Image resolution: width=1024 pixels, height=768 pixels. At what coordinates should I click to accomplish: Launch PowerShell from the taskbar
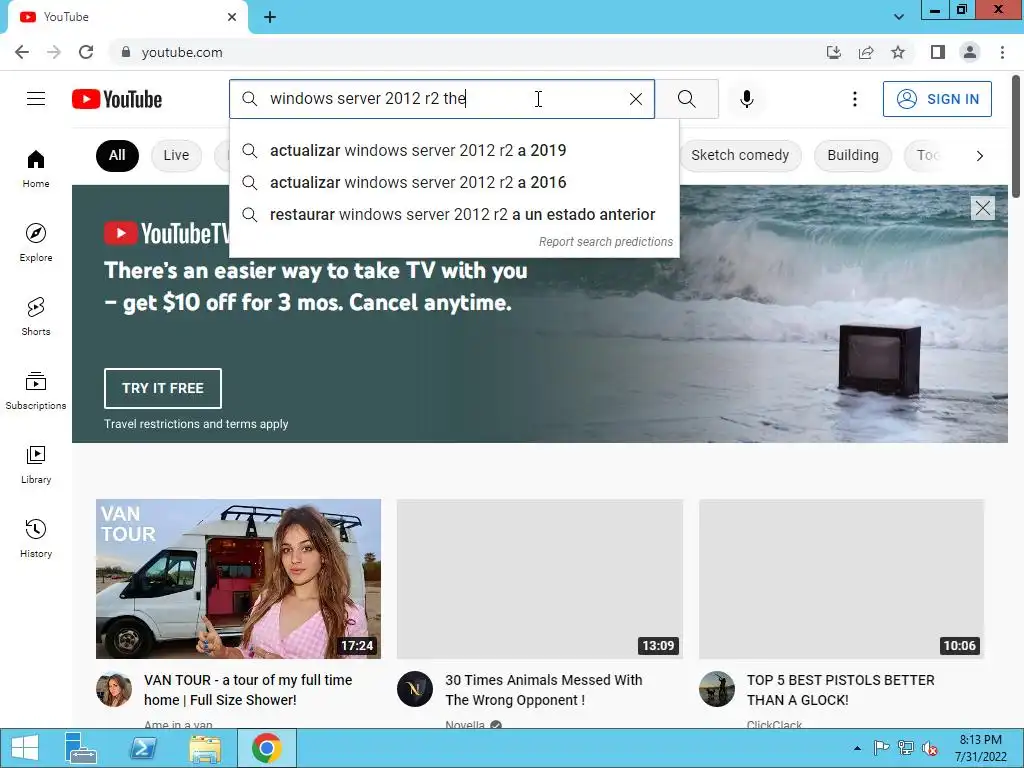[142, 748]
